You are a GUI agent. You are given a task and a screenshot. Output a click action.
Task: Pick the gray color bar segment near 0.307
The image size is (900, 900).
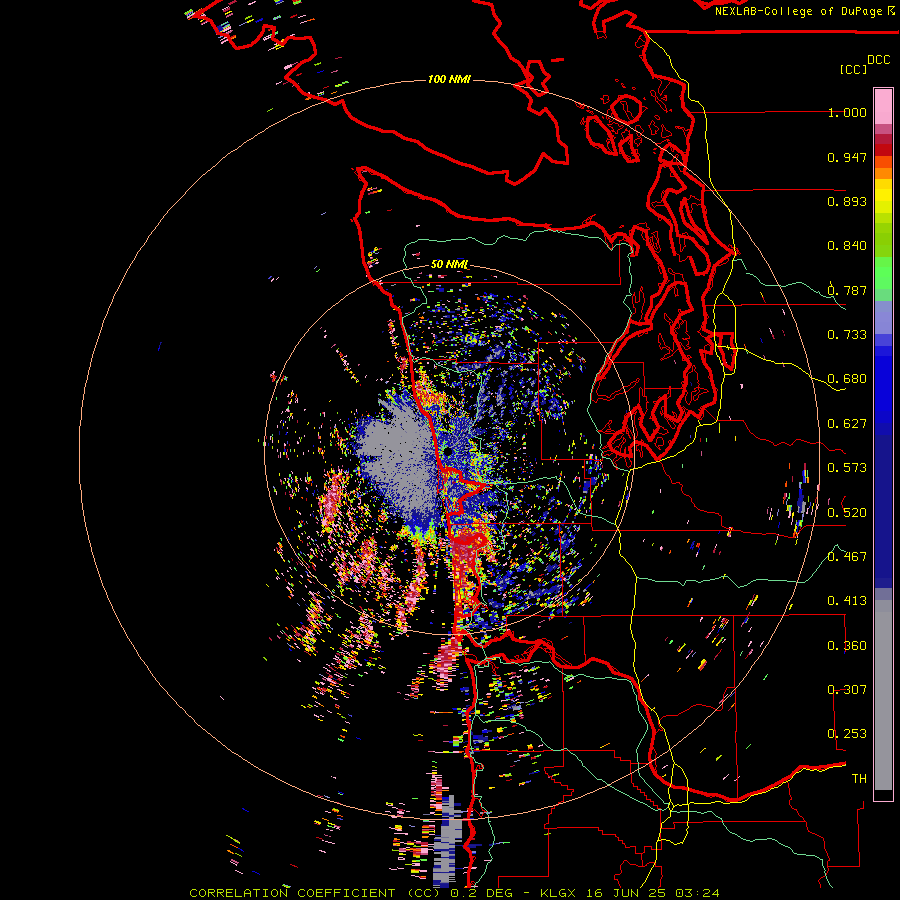tap(883, 695)
